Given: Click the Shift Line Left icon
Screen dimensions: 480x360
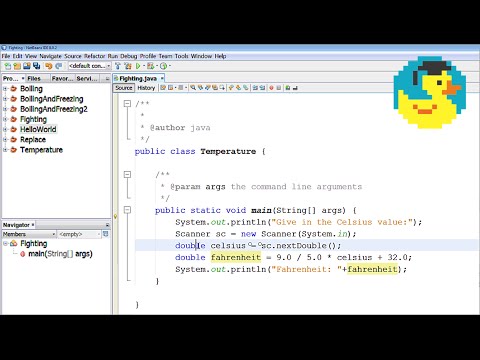Looking at the screenshot, I should 255,88.
